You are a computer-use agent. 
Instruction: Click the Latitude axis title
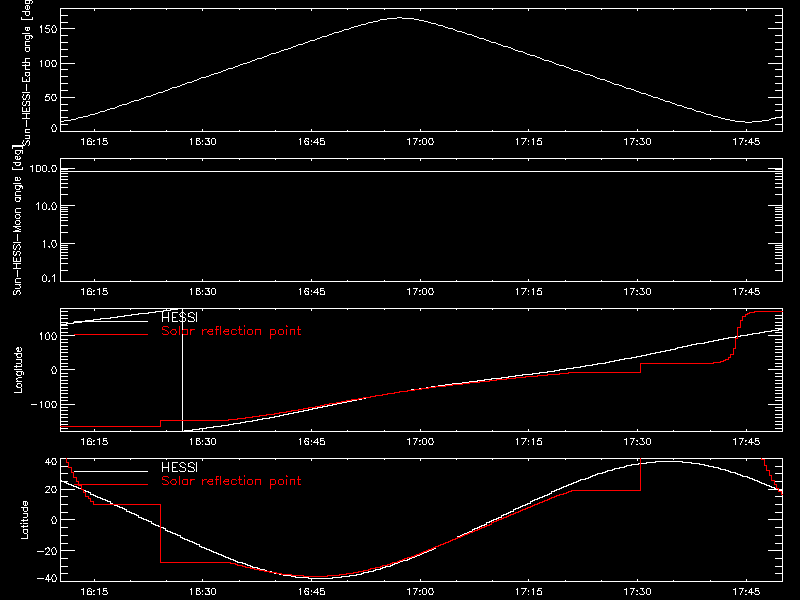[24, 520]
